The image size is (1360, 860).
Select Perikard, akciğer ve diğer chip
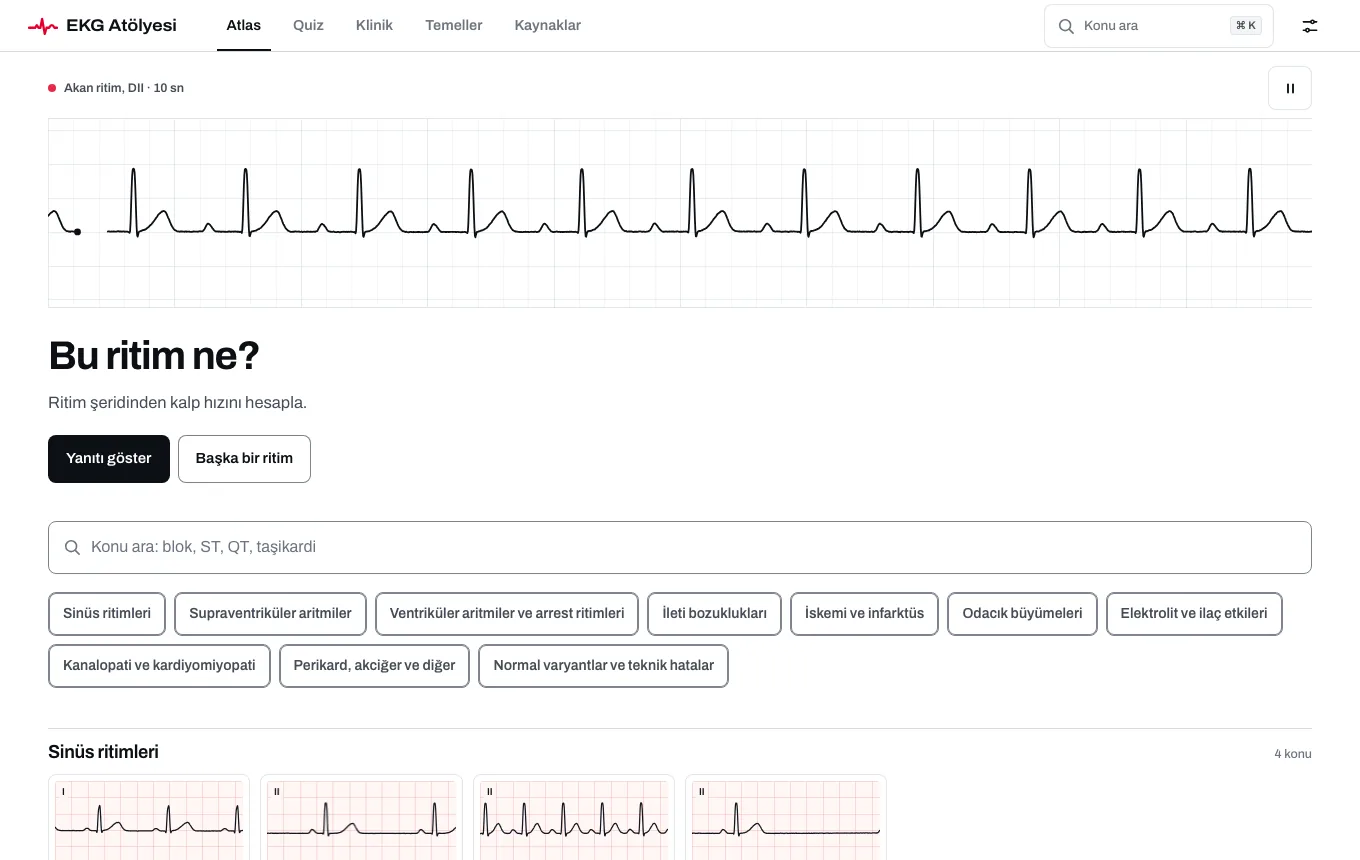click(374, 666)
